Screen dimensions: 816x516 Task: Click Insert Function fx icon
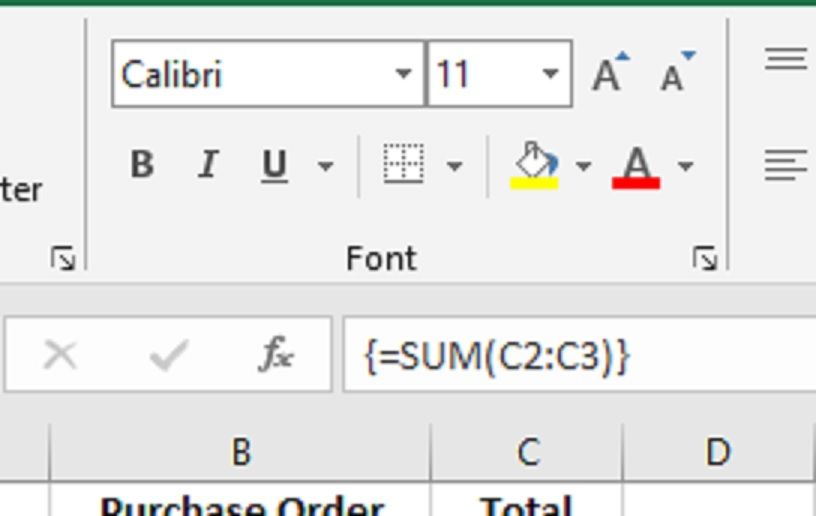click(x=276, y=355)
